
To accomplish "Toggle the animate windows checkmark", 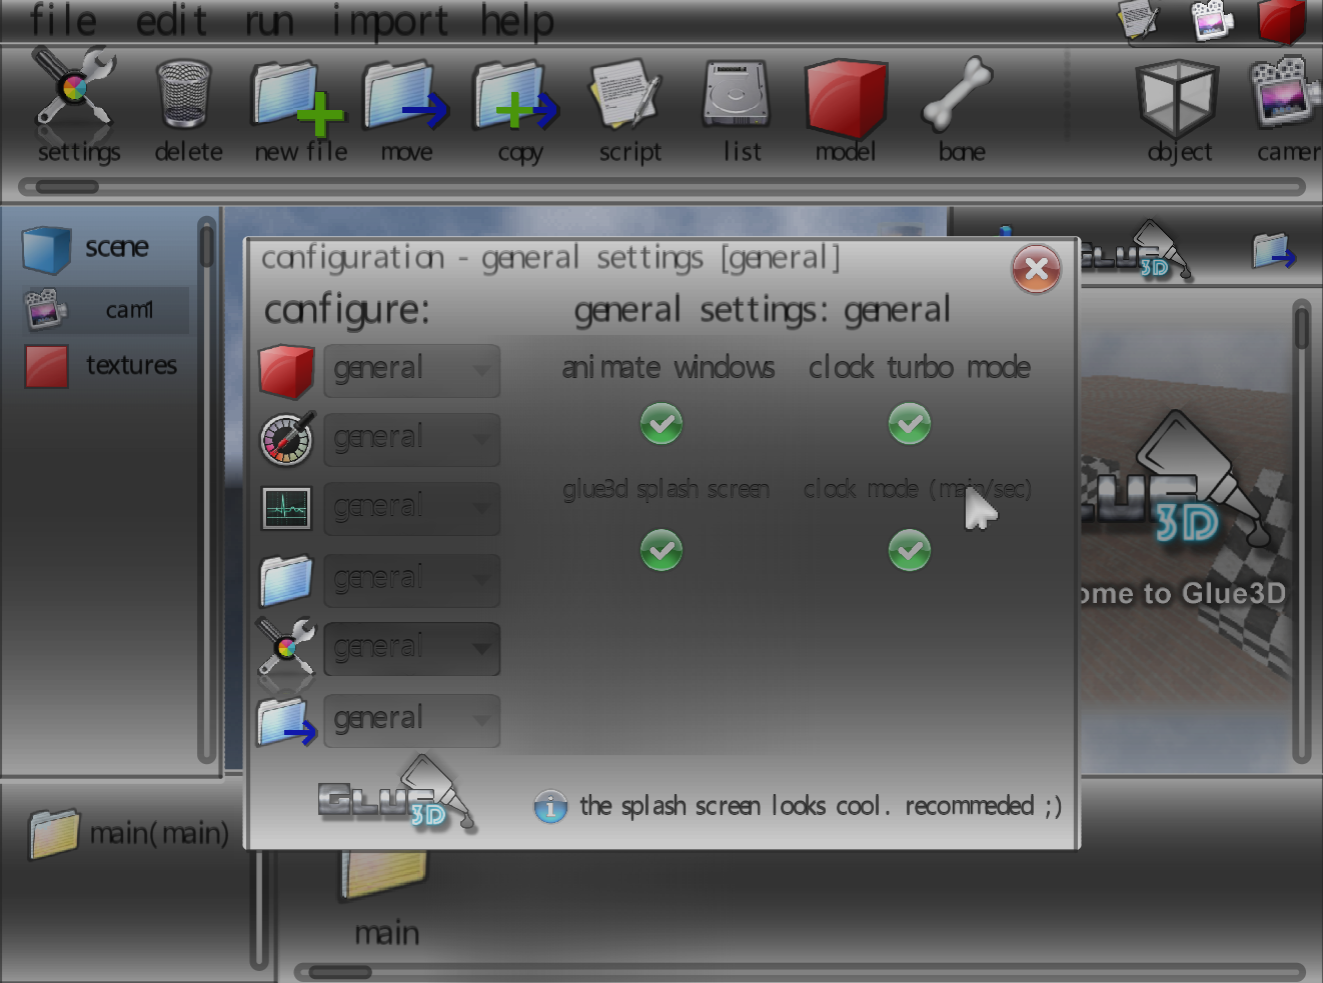I will point(661,424).
